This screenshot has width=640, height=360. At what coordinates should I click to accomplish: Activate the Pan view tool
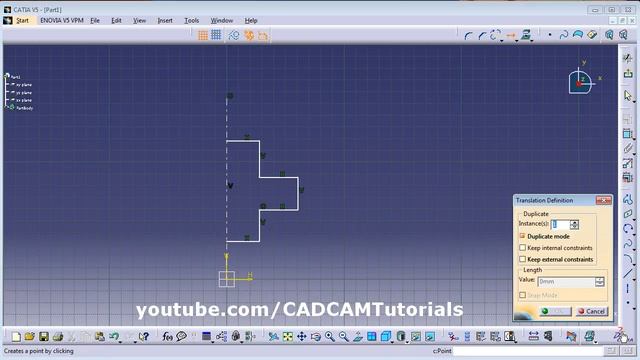302,337
